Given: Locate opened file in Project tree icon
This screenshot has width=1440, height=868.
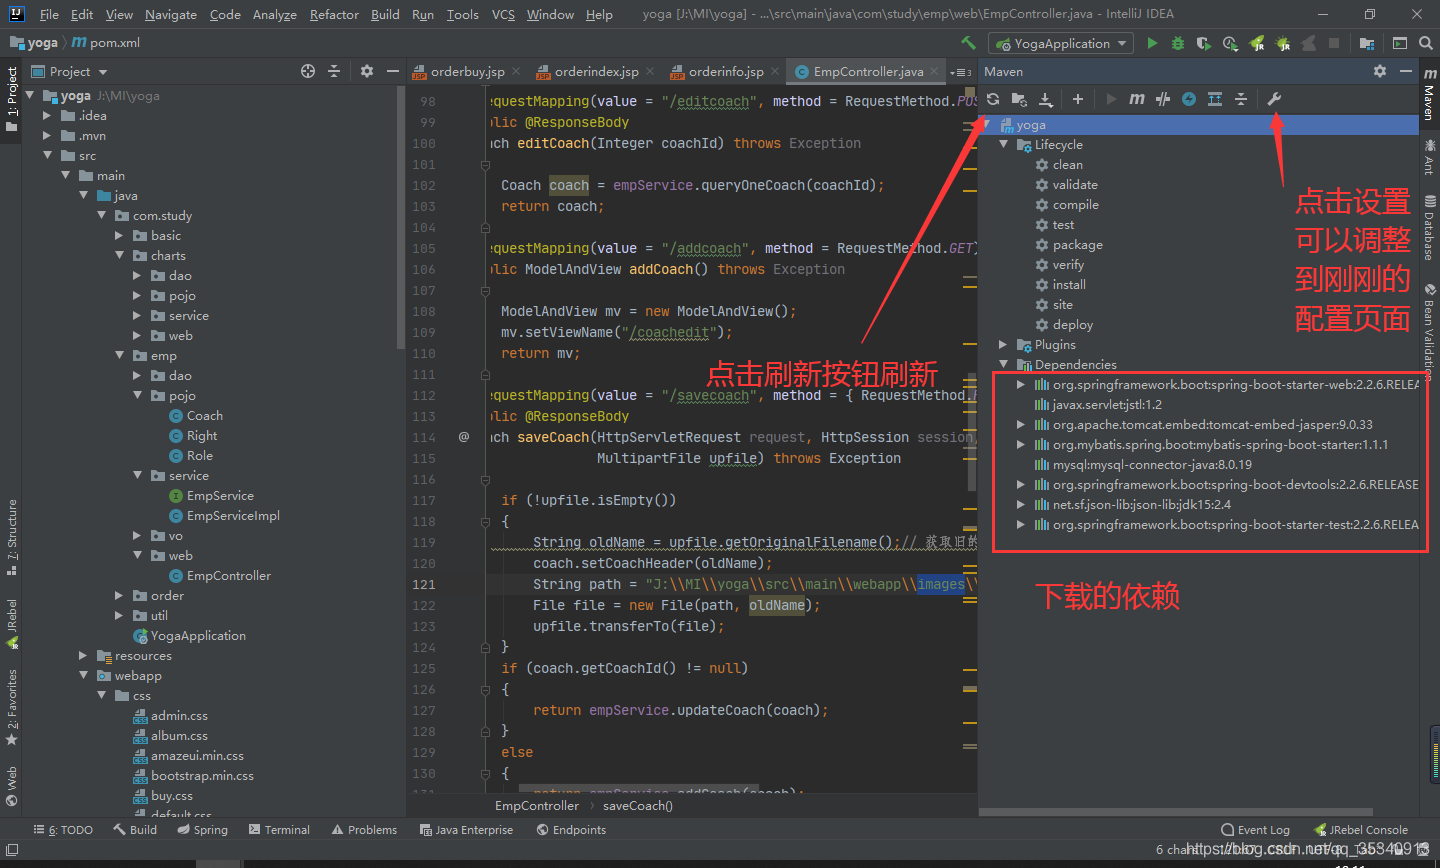Looking at the screenshot, I should tap(308, 71).
